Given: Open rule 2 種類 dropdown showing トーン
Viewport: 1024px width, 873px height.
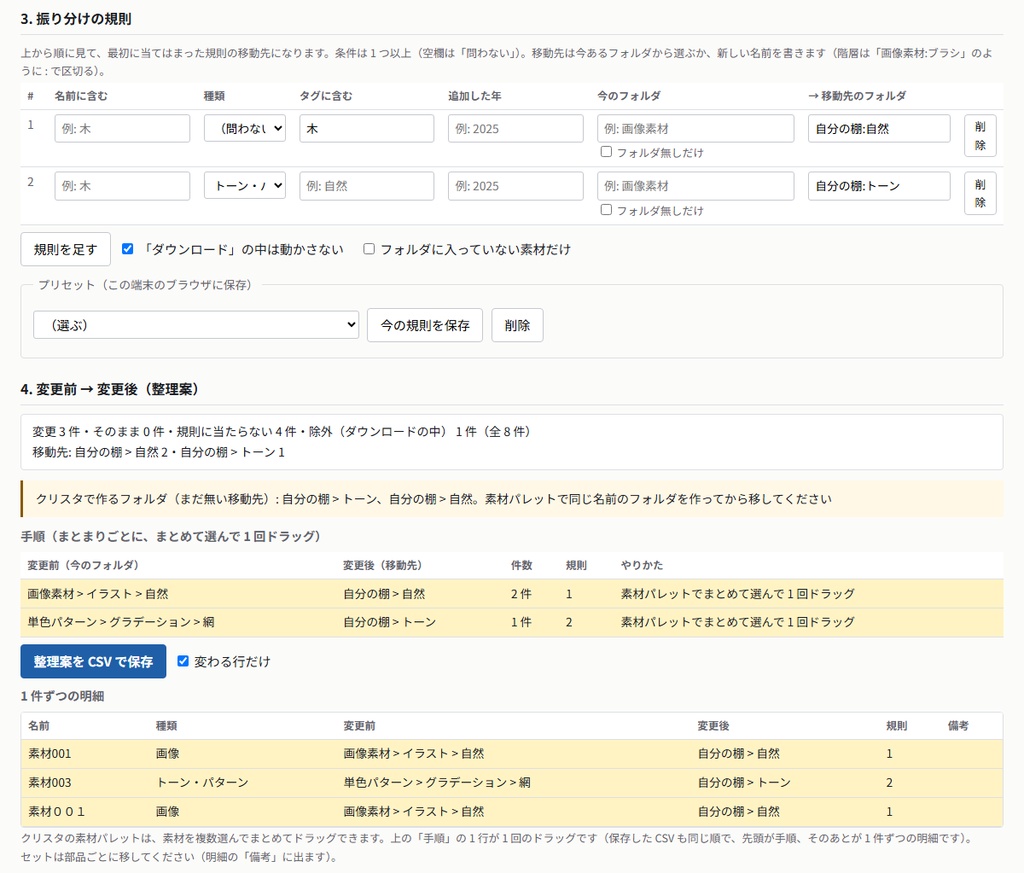Looking at the screenshot, I should pos(245,186).
